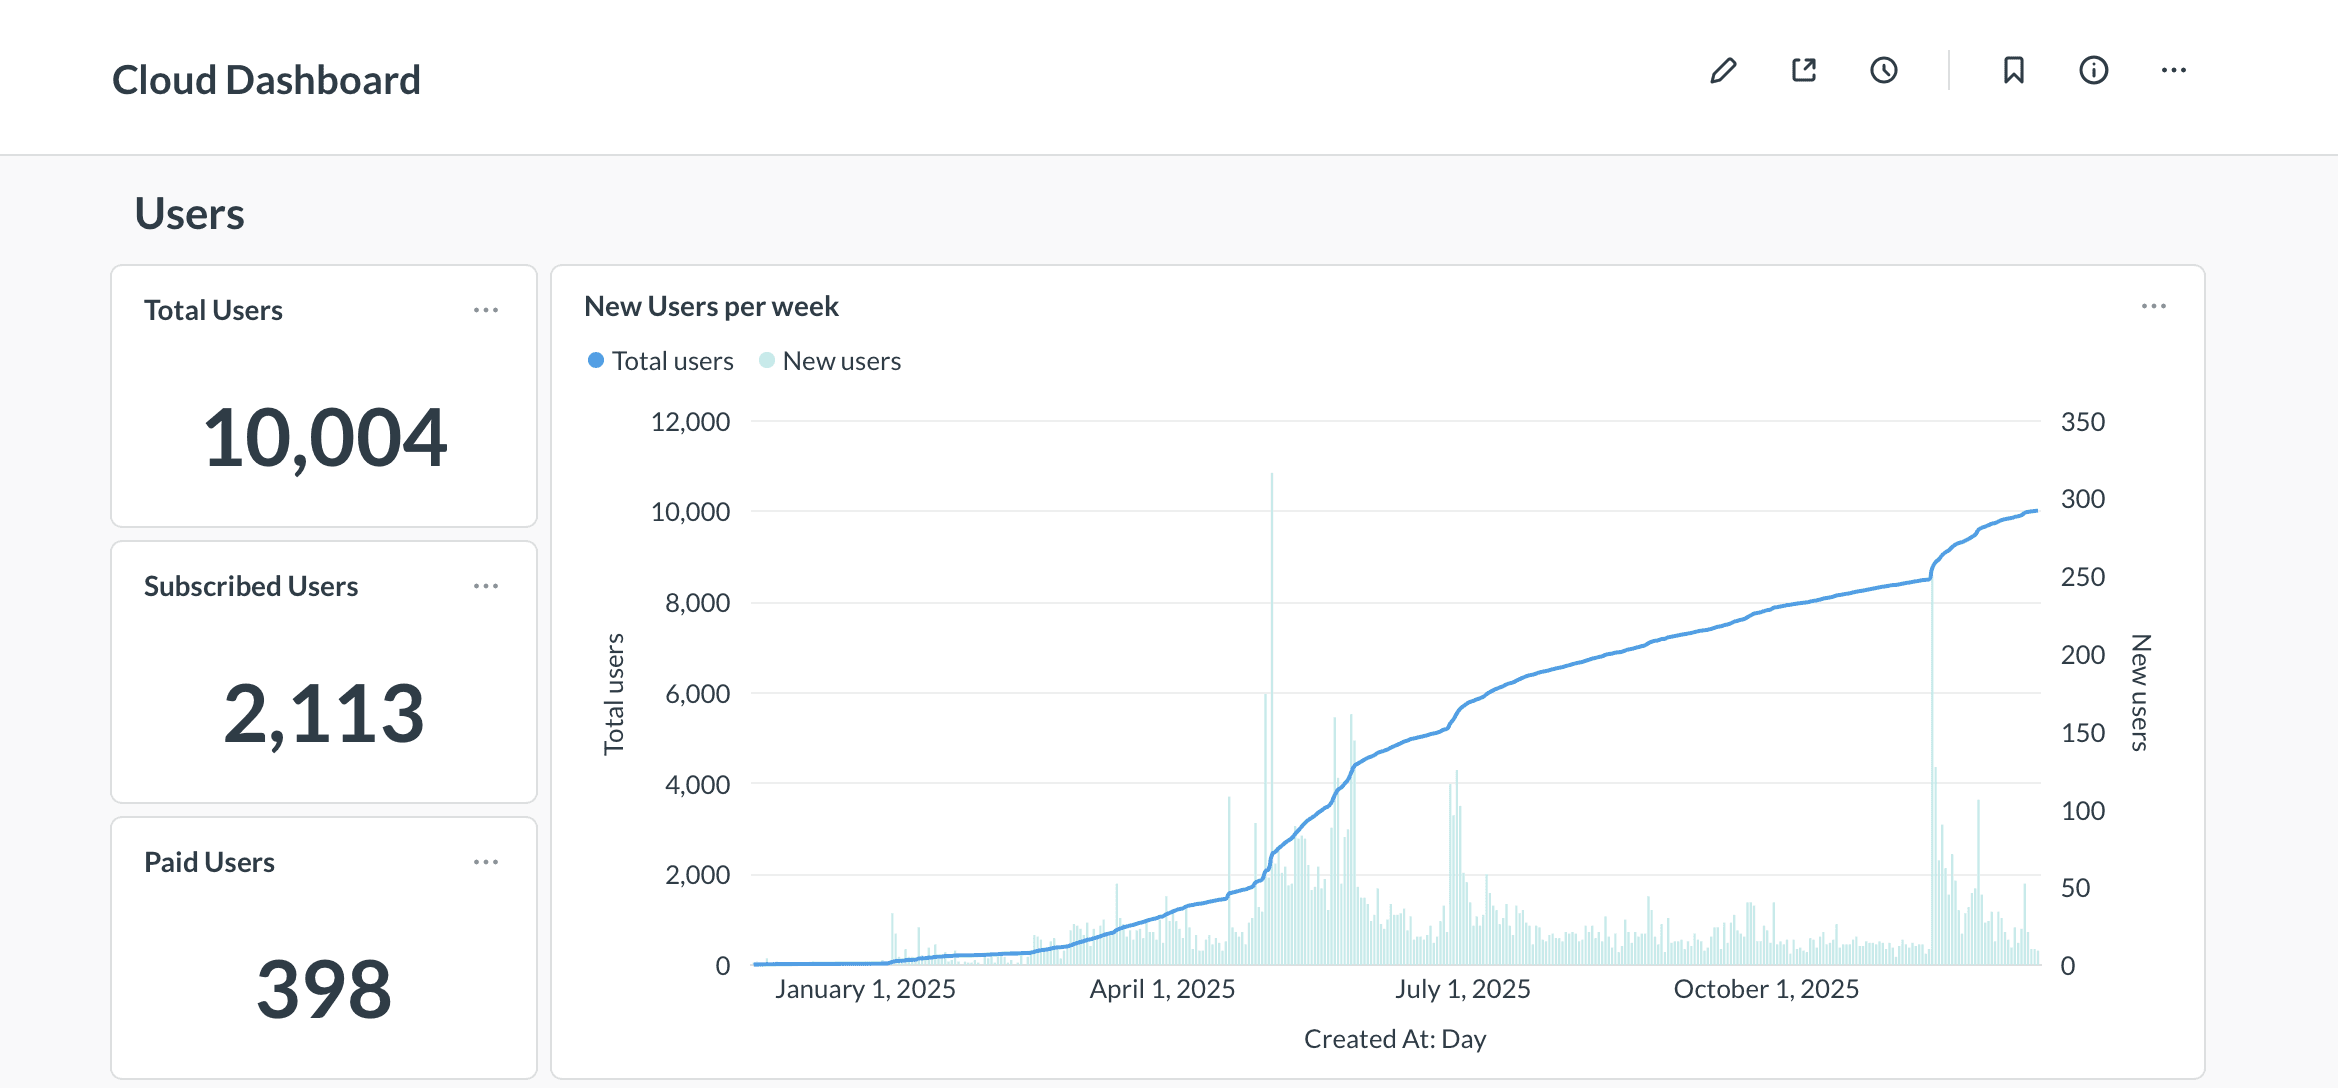Toggle the New users legend series

(841, 361)
